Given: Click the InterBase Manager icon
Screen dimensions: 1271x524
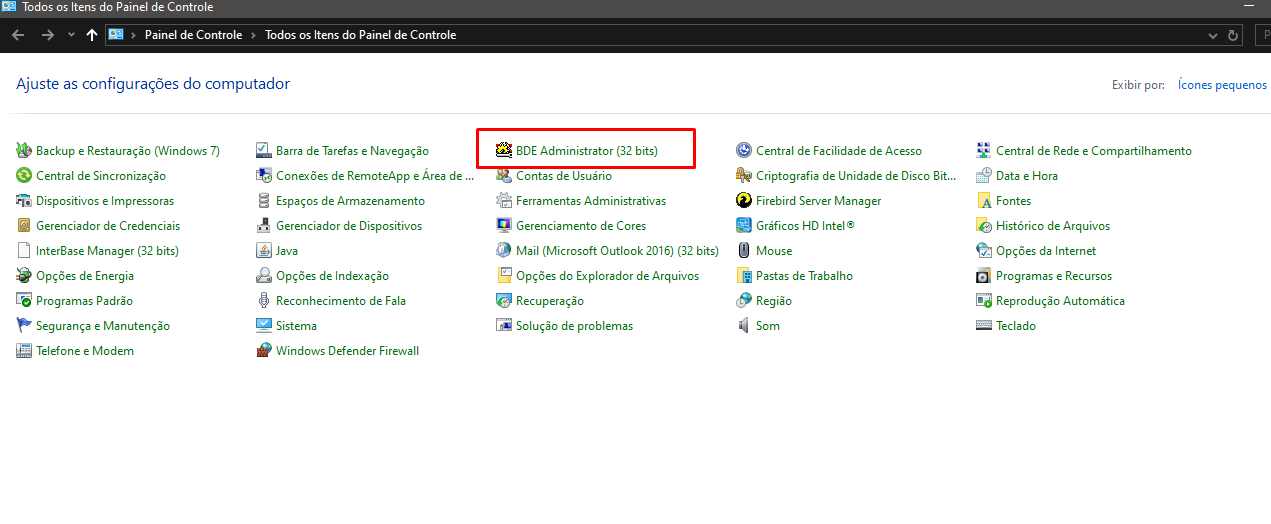Looking at the screenshot, I should point(25,251).
